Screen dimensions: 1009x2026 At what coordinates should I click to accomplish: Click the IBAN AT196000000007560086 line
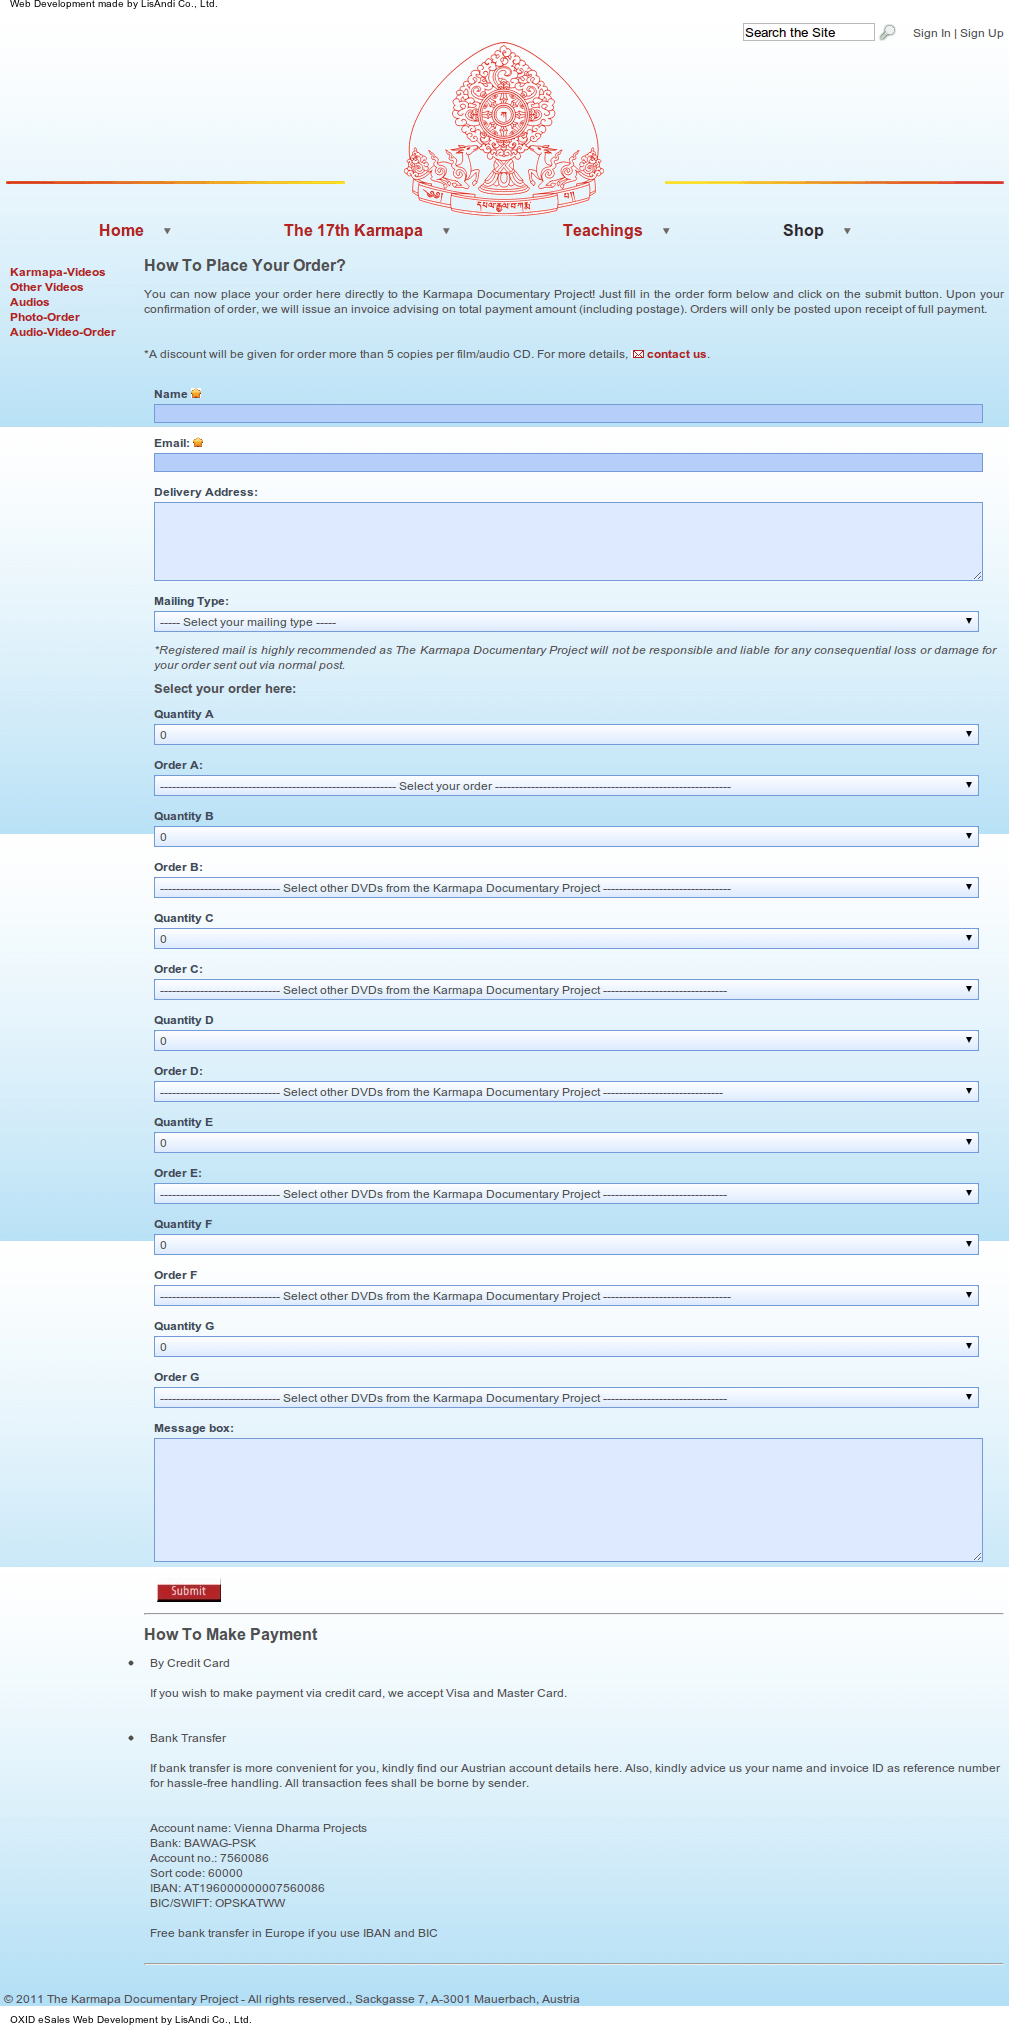[x=237, y=1888]
